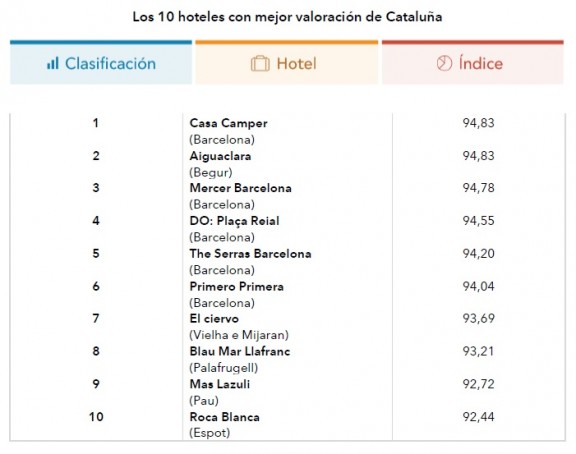This screenshot has width=576, height=454.
Task: Click the suitcase icon beside Hotel
Action: pos(260,64)
